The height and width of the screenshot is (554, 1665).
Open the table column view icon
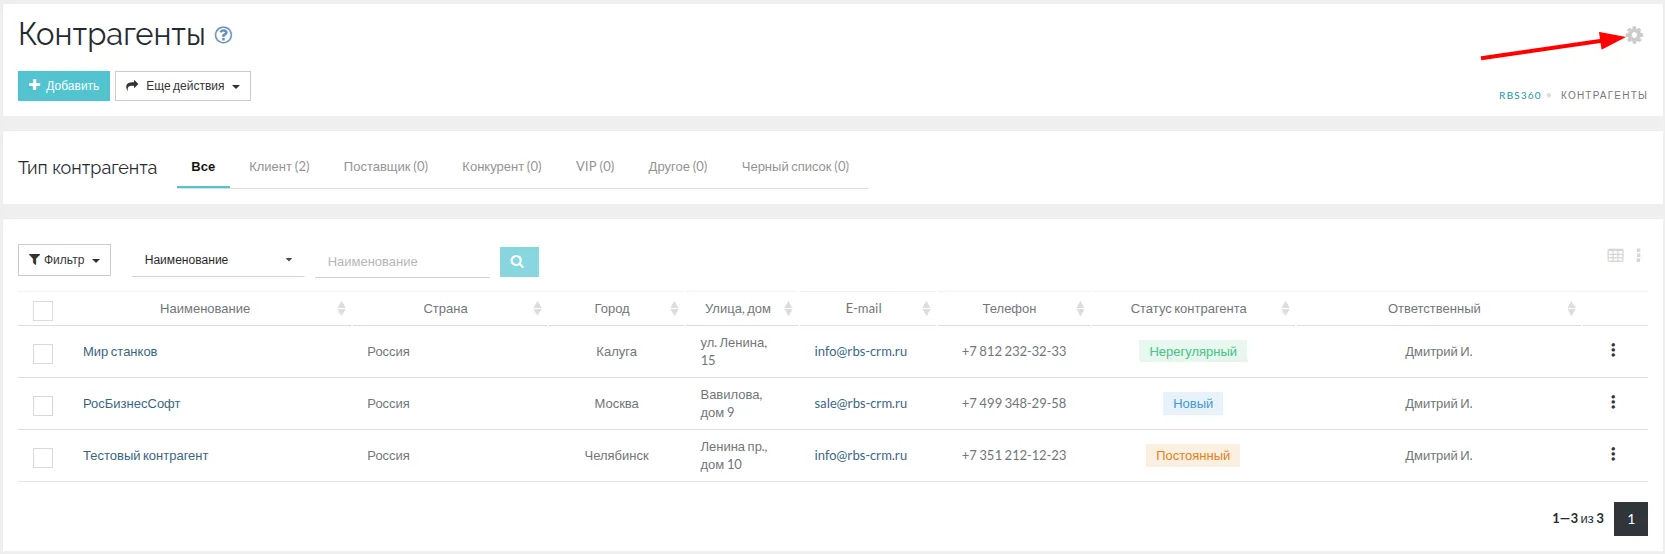[1615, 256]
